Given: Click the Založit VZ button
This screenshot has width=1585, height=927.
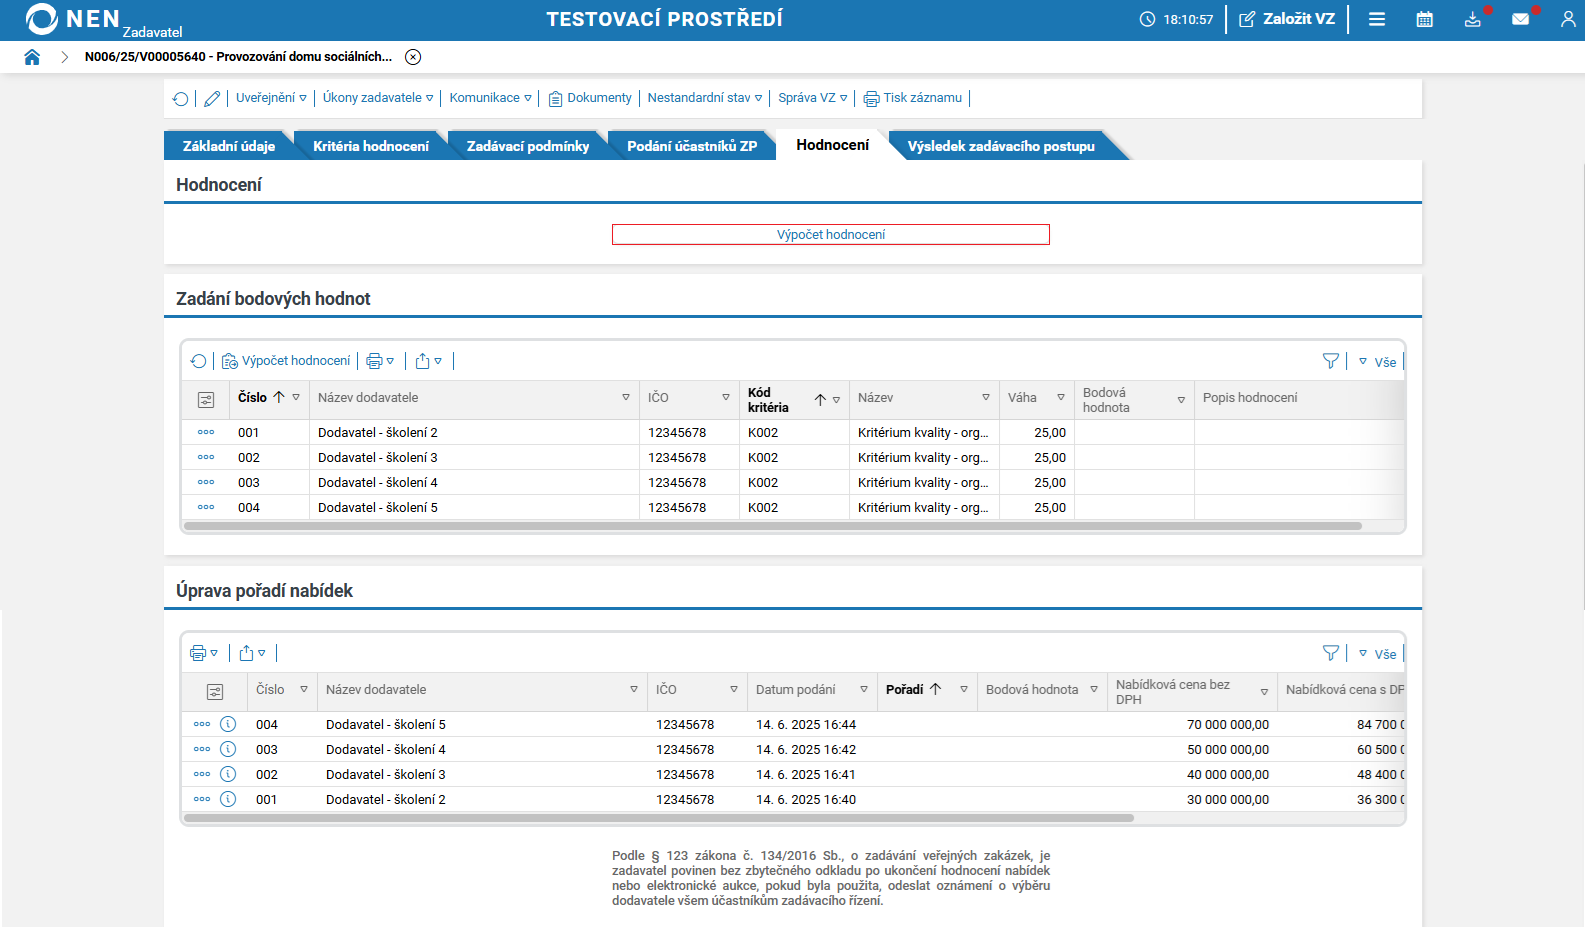Looking at the screenshot, I should tap(1287, 19).
